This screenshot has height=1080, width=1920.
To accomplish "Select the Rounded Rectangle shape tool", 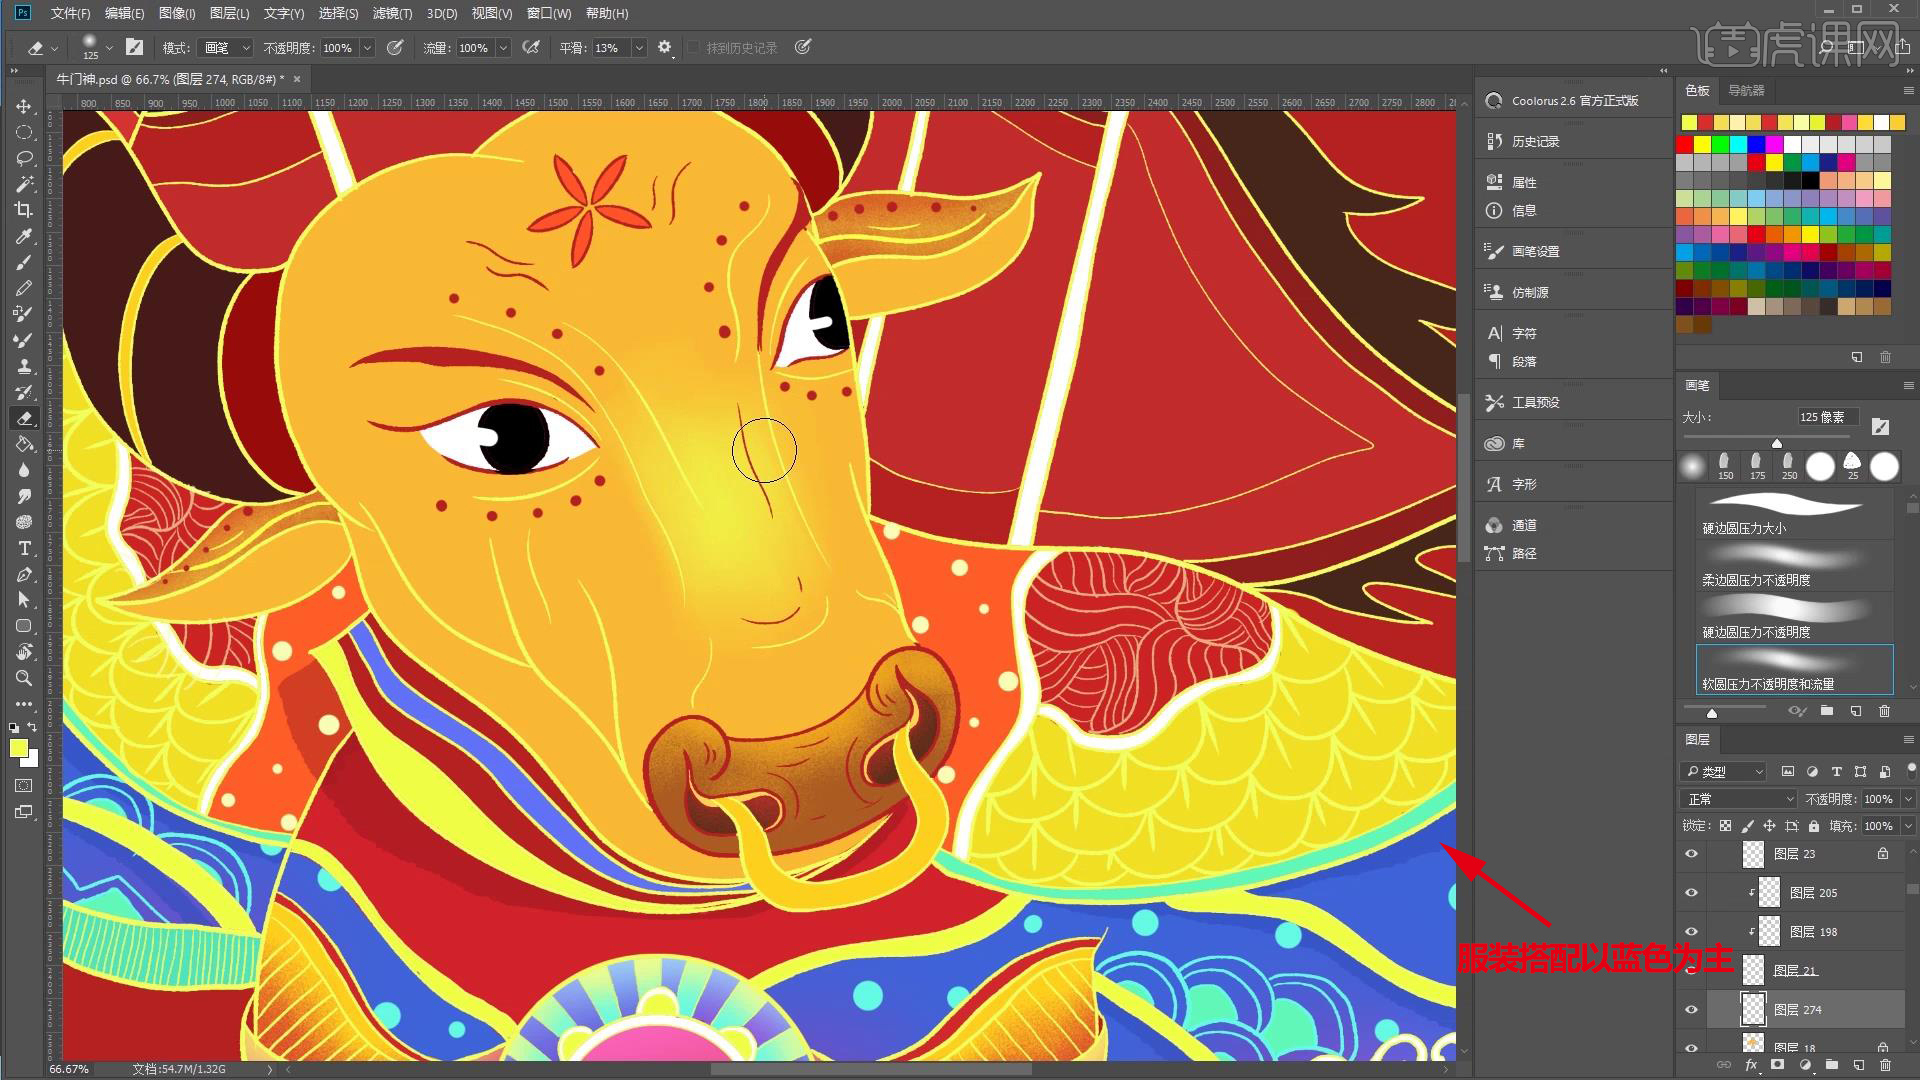I will point(24,626).
